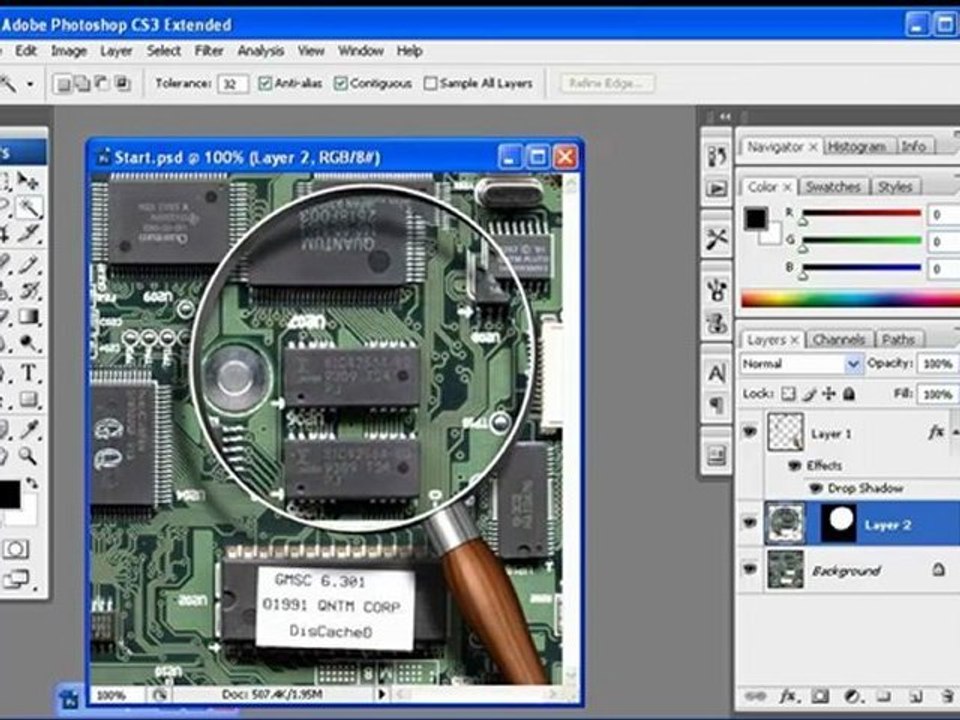Open the History panel dock icon
960x720 pixels.
[716, 156]
